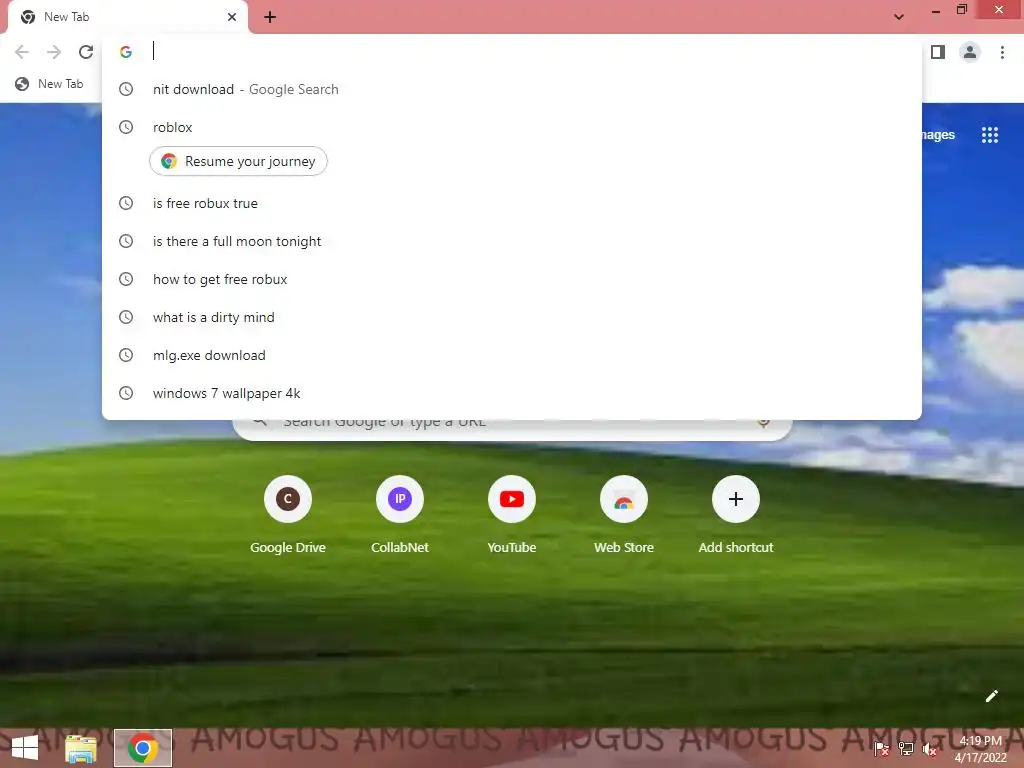Close the New Tab tab
The width and height of the screenshot is (1024, 768).
click(232, 17)
